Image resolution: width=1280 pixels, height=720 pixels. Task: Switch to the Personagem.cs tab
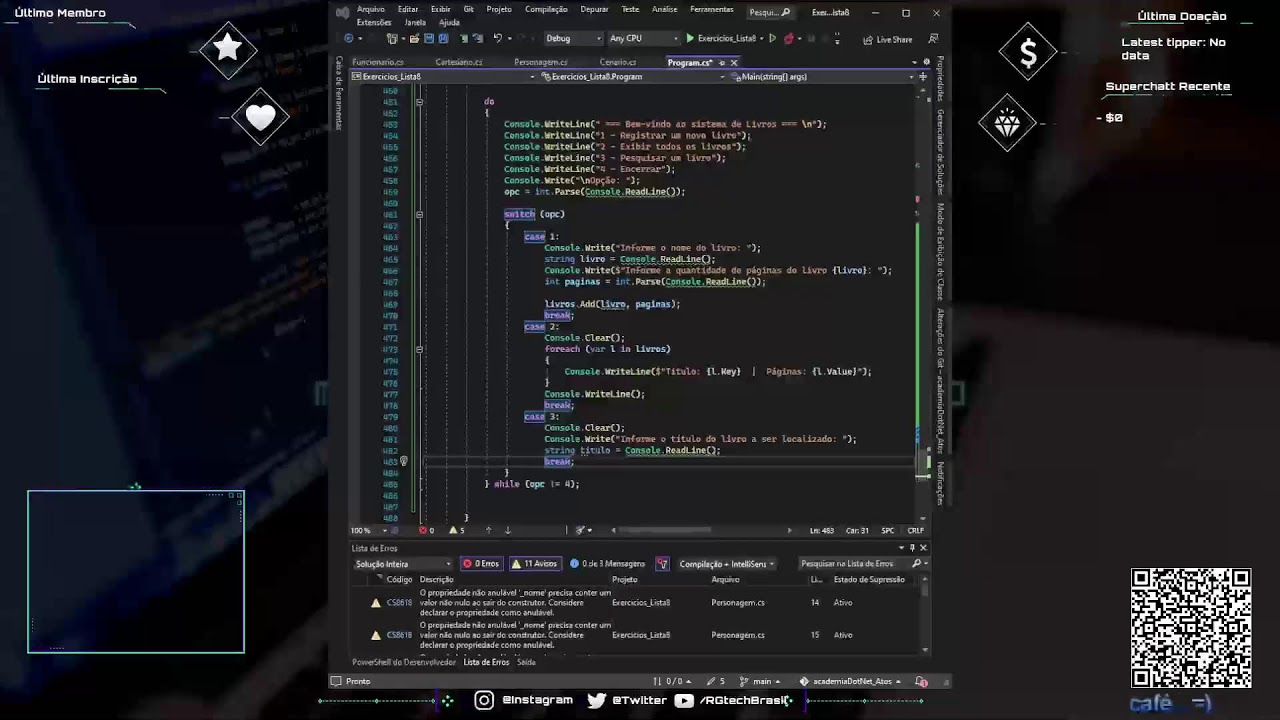tap(541, 62)
